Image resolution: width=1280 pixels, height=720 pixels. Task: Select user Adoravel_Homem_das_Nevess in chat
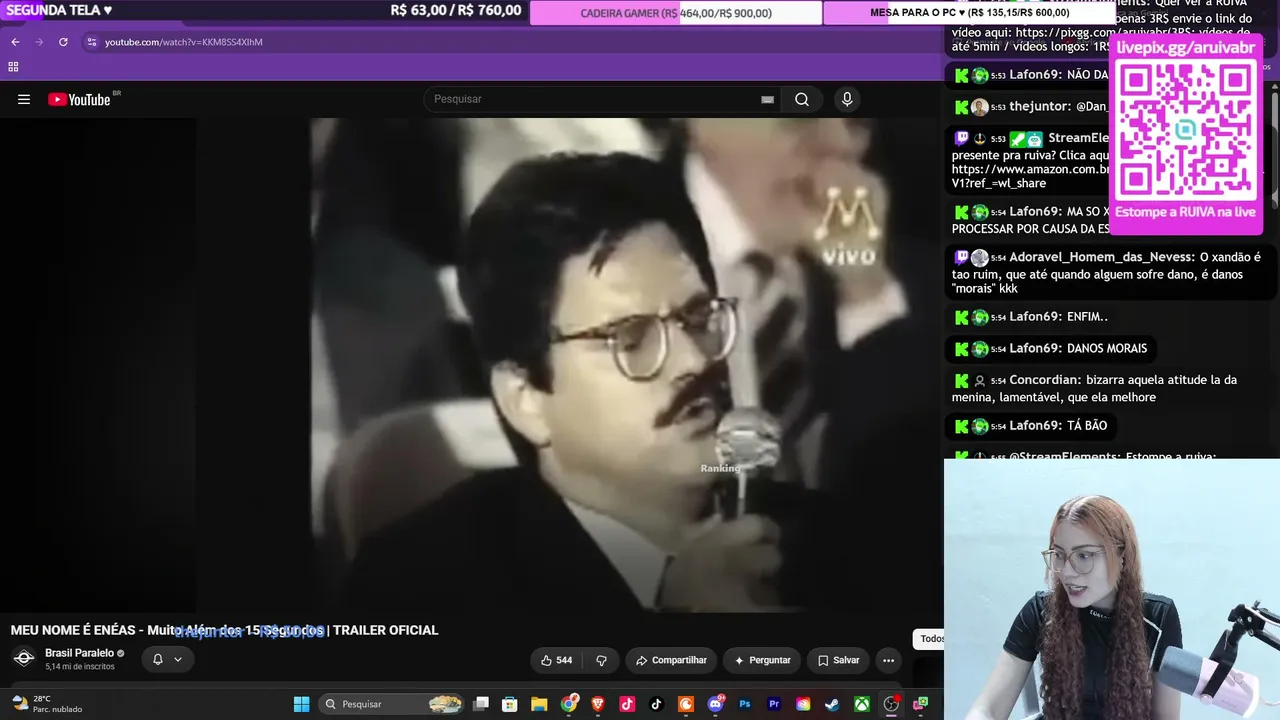pos(1102,257)
